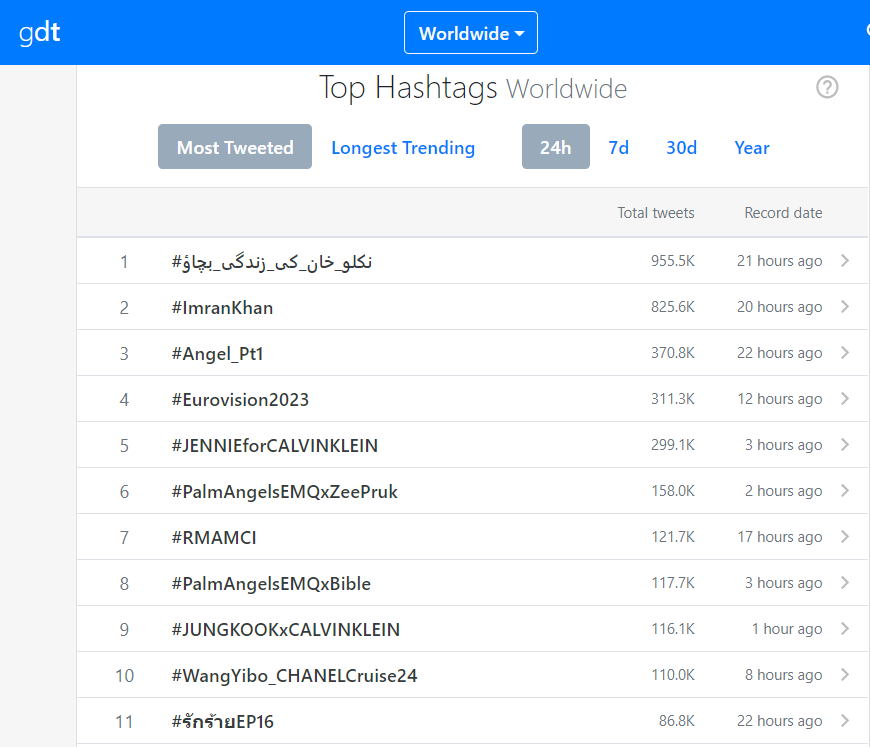Click the 20 hours ago record date
Viewport: 870px width, 747px height.
[779, 307]
